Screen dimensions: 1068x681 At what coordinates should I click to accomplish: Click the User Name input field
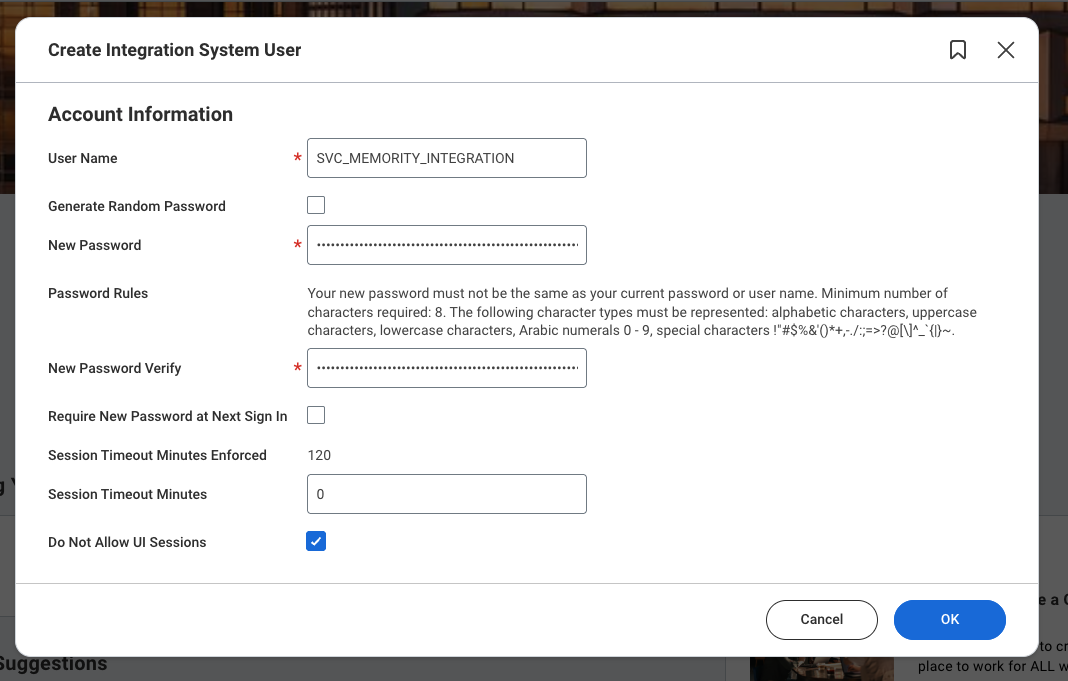(447, 158)
